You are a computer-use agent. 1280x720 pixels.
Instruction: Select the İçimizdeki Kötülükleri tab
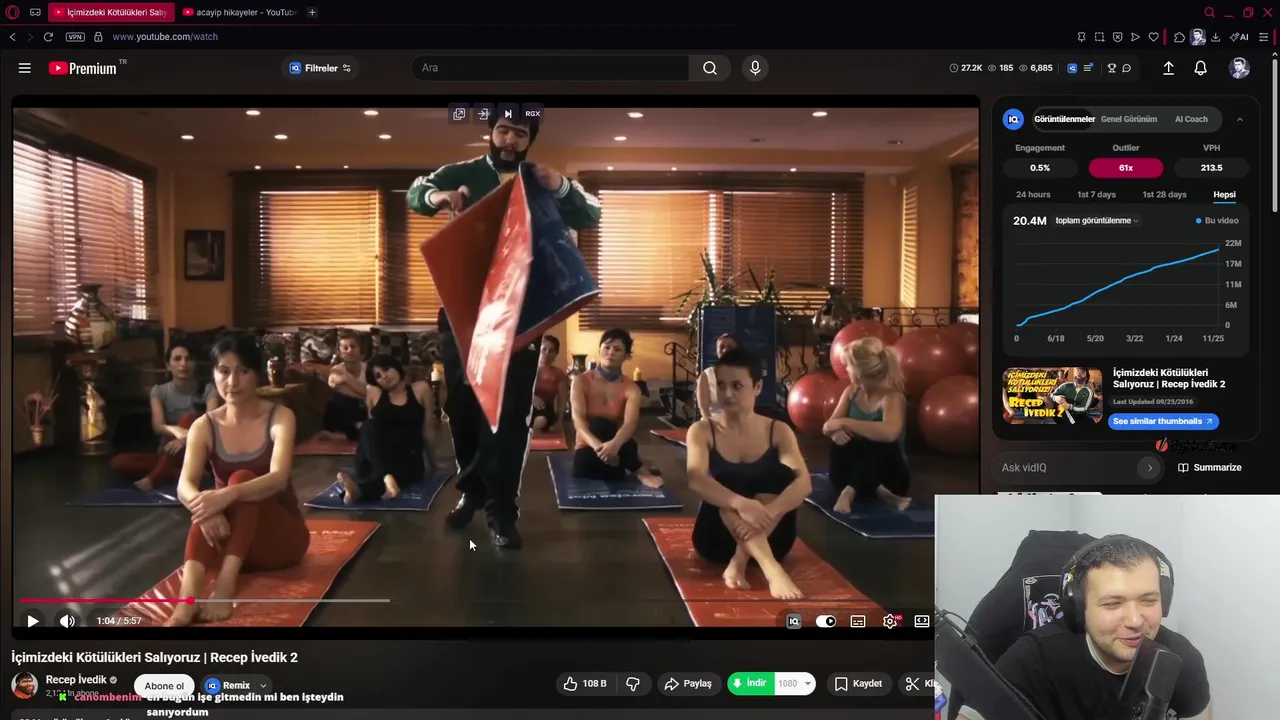pyautogui.click(x=110, y=12)
